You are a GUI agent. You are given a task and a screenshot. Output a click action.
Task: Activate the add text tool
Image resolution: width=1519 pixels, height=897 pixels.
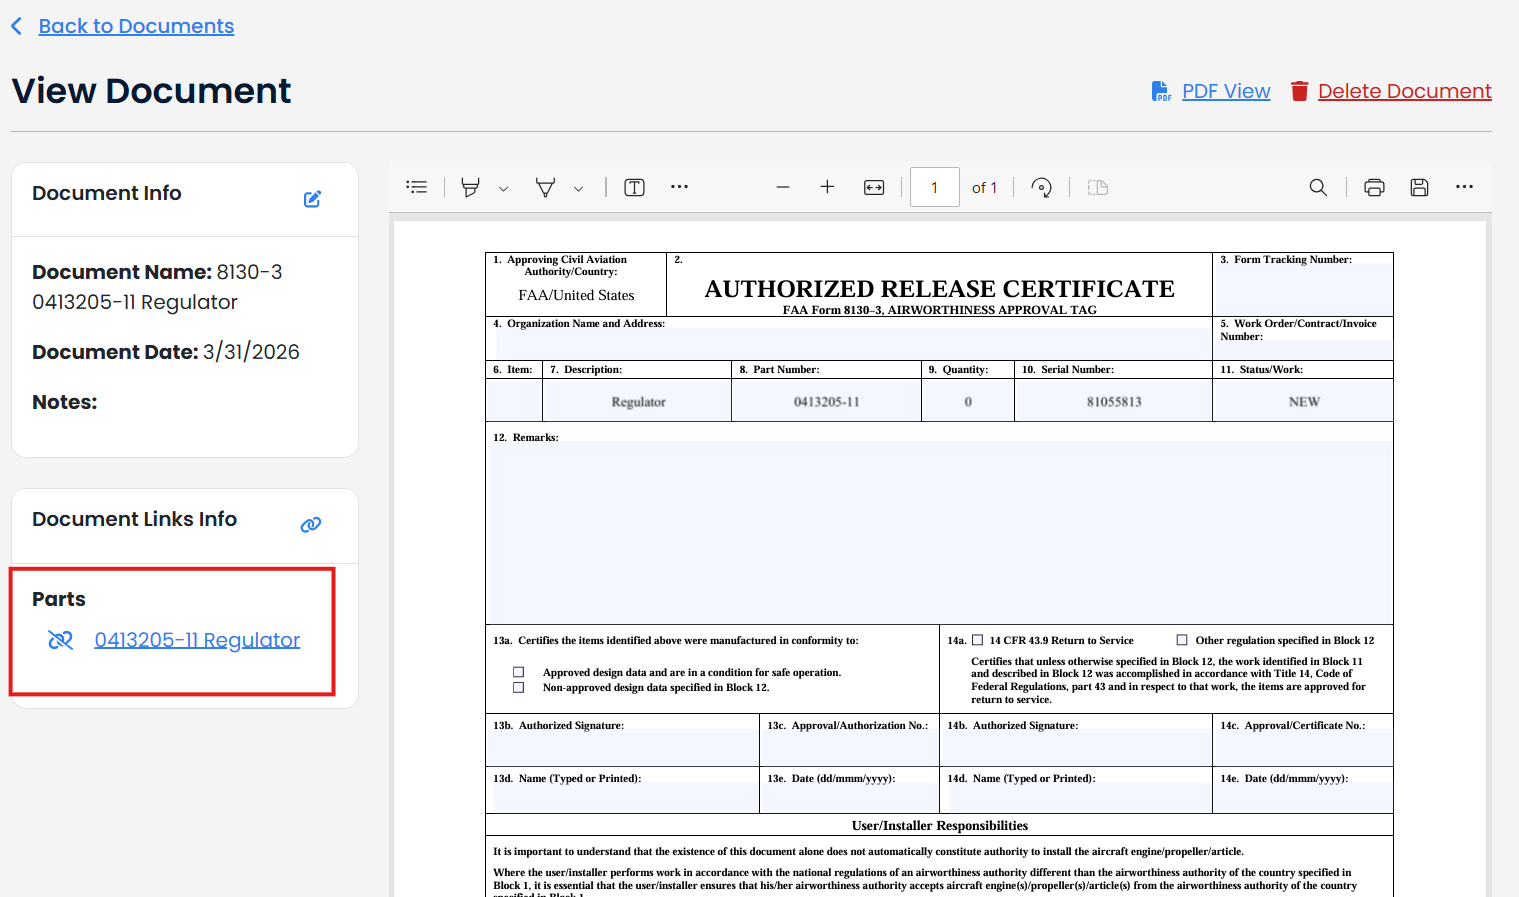tap(634, 187)
